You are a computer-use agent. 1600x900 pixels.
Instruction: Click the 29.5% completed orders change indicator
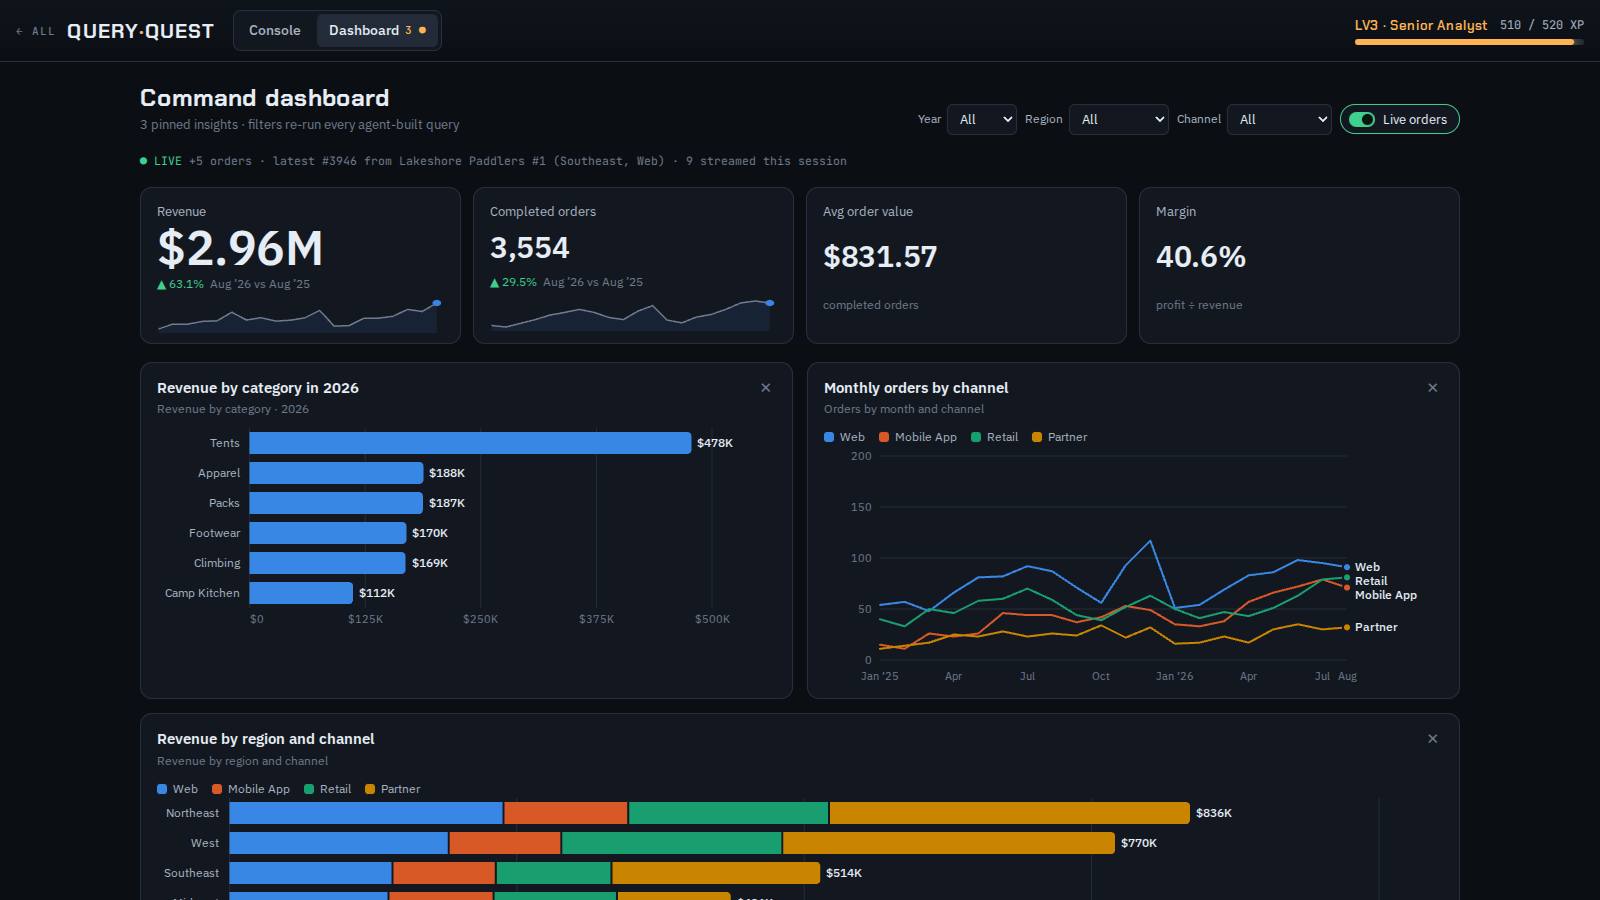pyautogui.click(x=513, y=282)
